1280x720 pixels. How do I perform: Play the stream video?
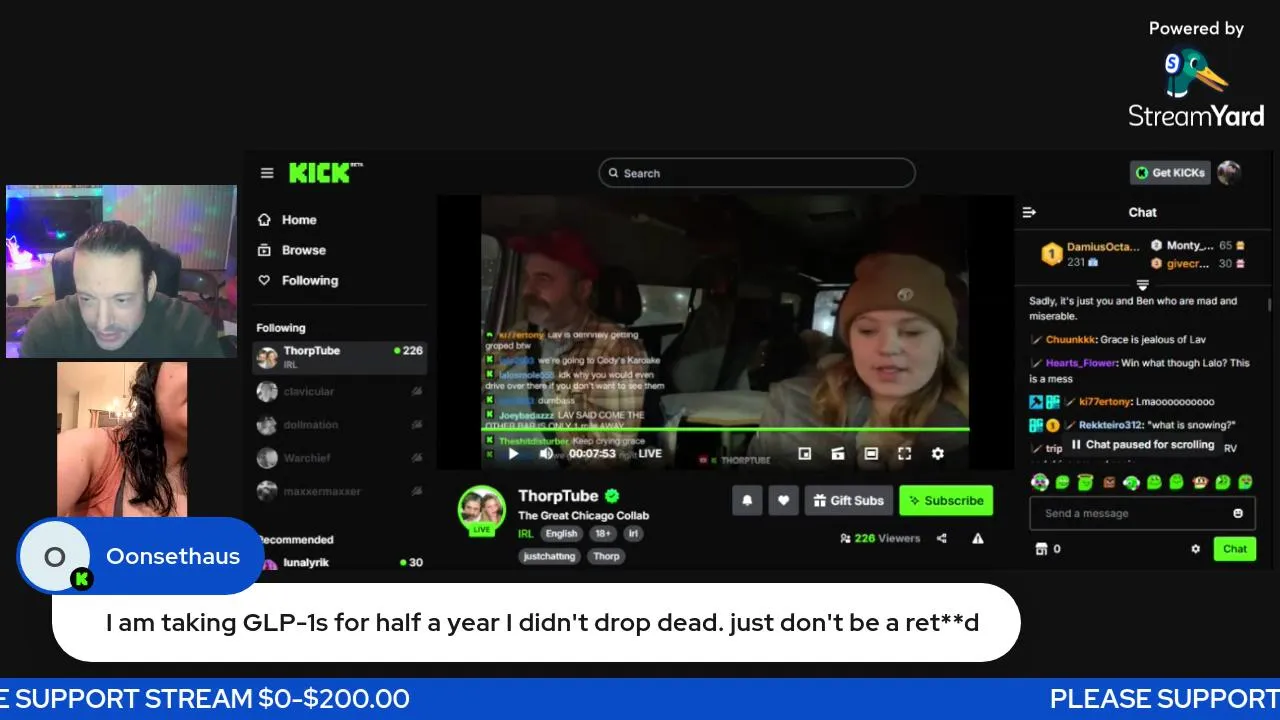click(513, 453)
